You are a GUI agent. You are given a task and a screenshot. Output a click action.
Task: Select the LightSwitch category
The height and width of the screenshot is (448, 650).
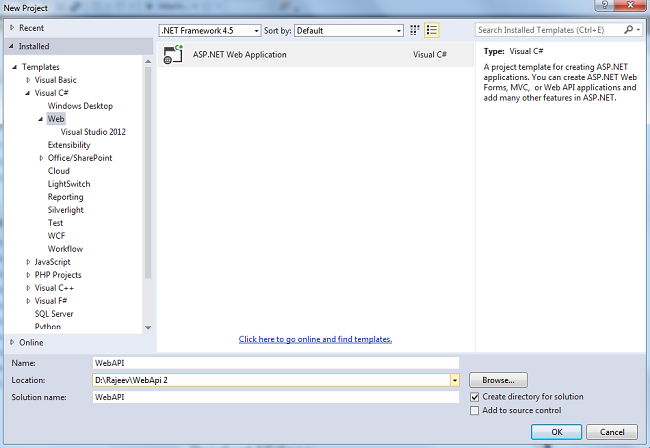69,184
